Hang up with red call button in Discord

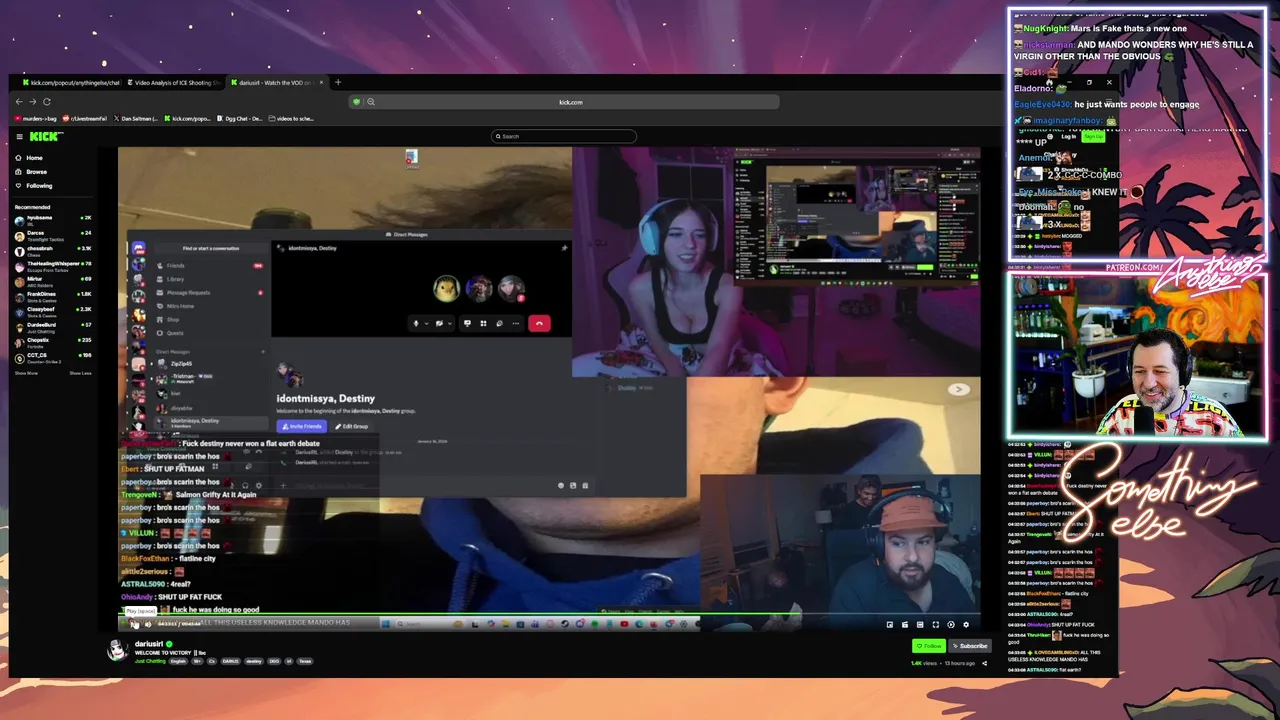coord(539,323)
